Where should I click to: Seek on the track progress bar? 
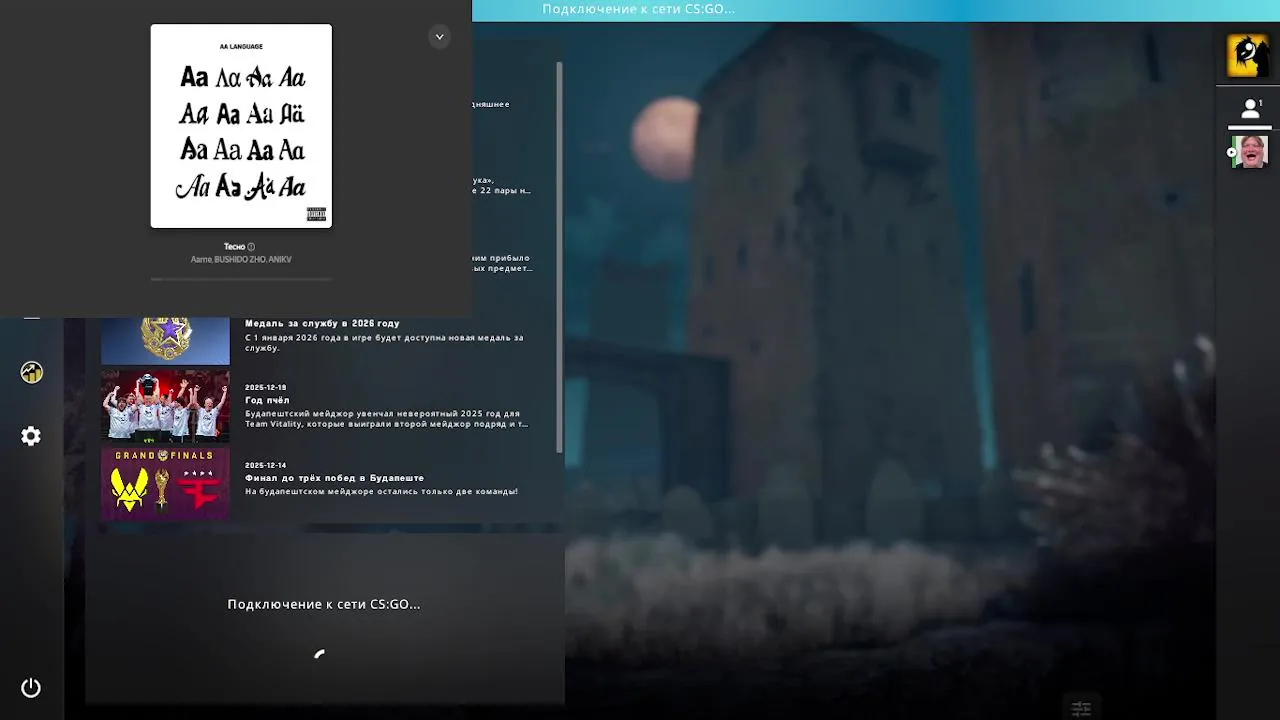pyautogui.click(x=241, y=279)
